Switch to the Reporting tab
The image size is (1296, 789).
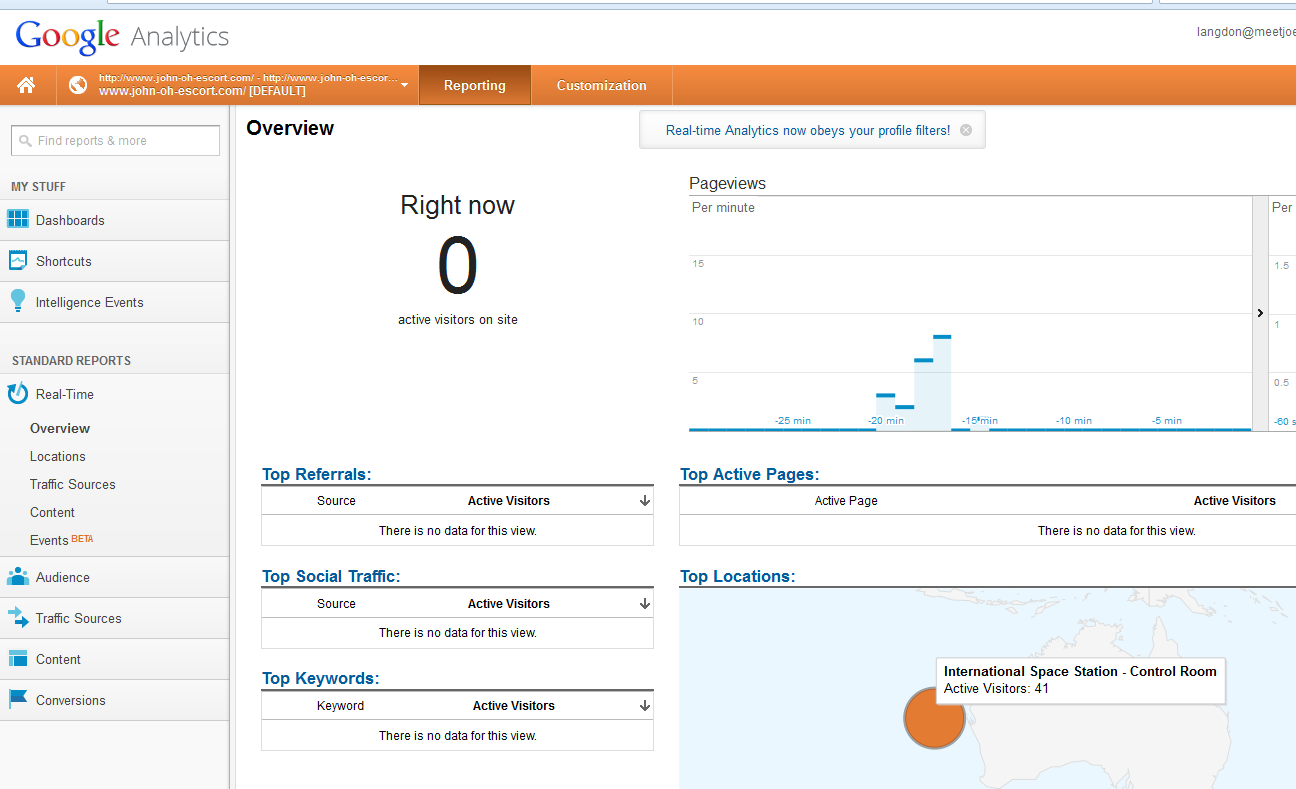click(475, 85)
